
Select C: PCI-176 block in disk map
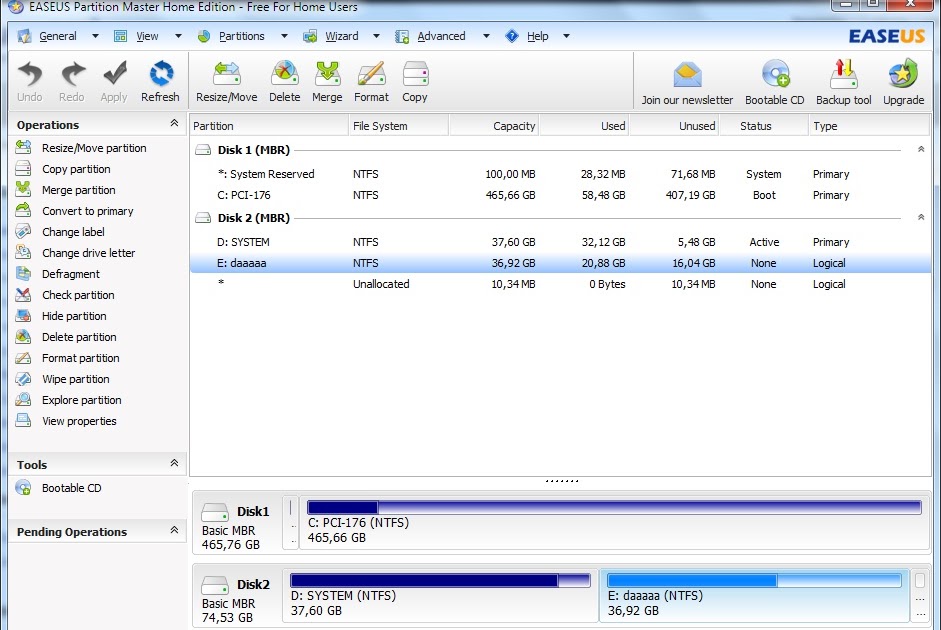pos(615,523)
